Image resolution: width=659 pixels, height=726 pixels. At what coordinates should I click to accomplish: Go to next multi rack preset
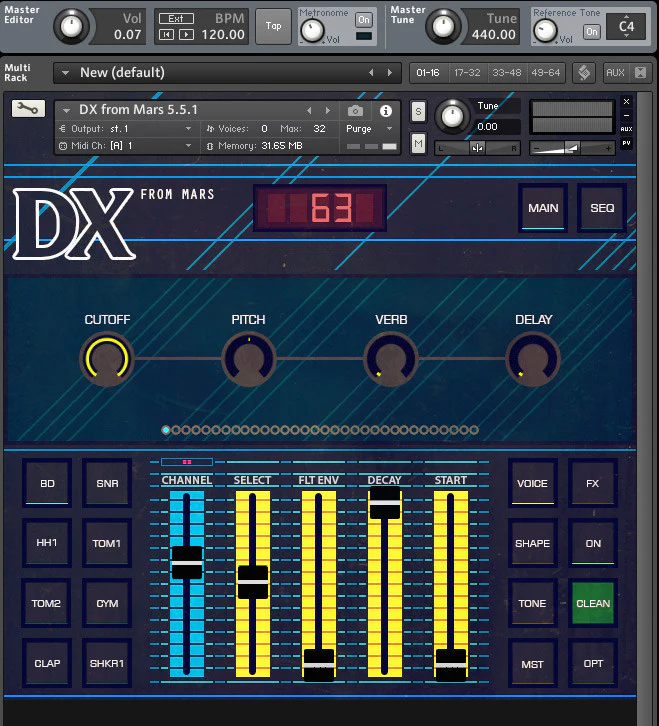coord(390,73)
